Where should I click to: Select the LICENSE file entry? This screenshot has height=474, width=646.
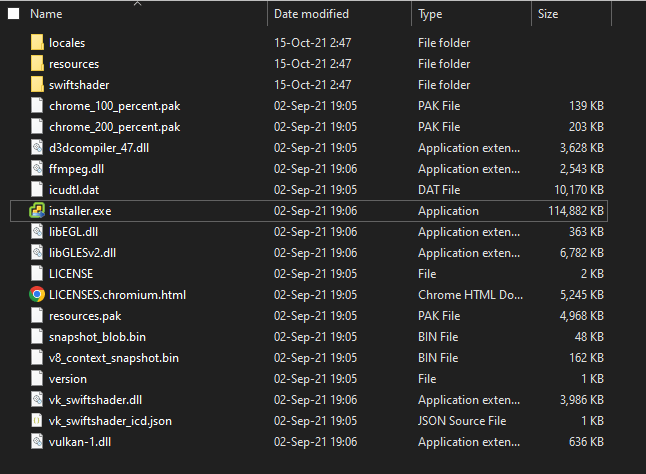71,274
